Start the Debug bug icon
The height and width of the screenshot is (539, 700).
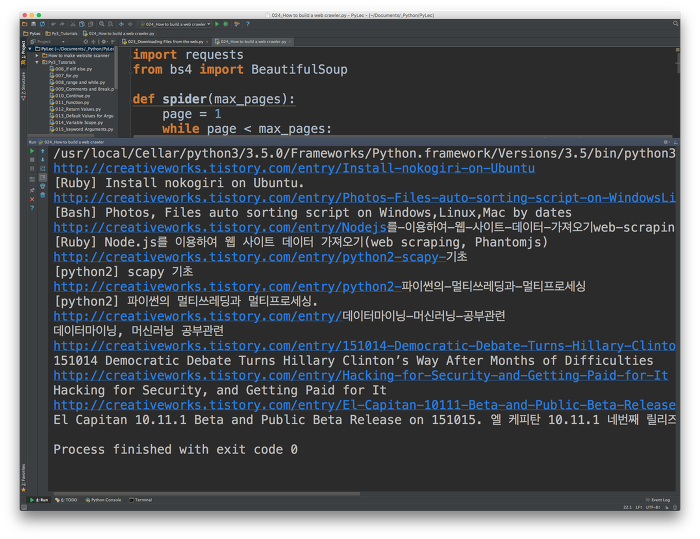pyautogui.click(x=226, y=24)
